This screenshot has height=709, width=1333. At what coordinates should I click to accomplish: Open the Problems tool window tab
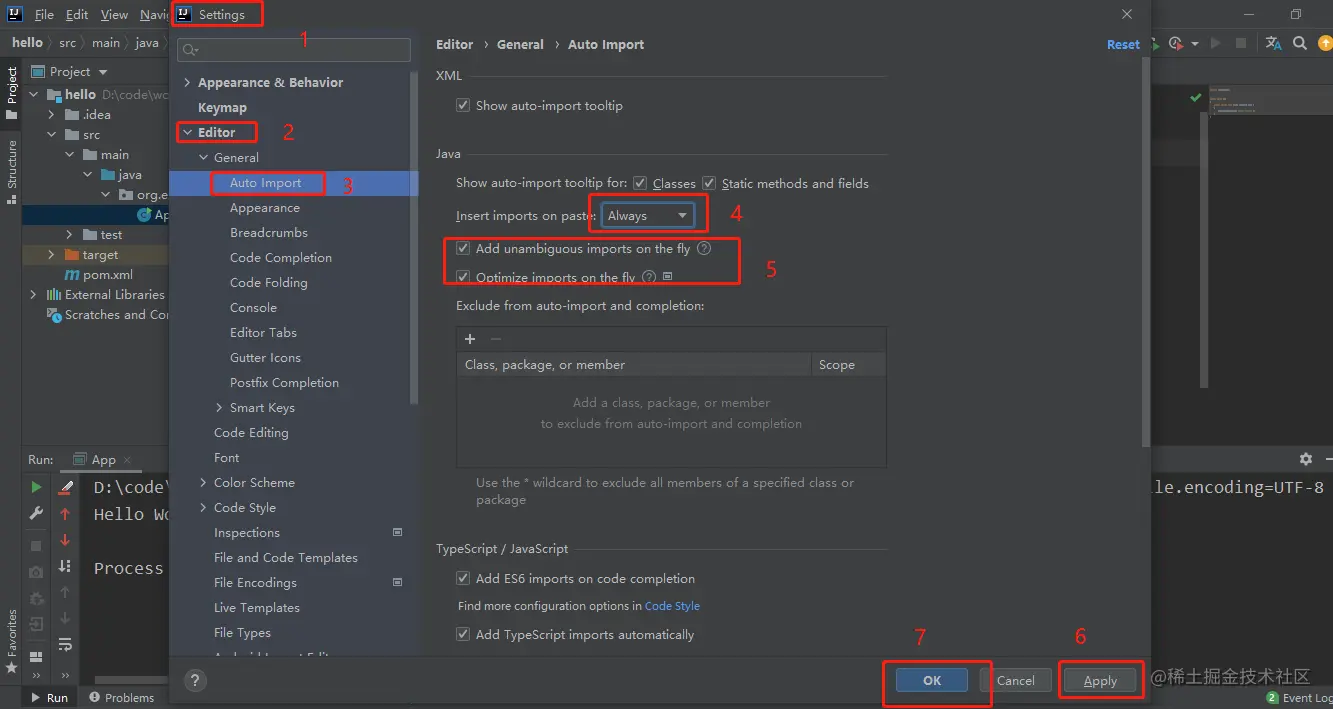(x=122, y=698)
